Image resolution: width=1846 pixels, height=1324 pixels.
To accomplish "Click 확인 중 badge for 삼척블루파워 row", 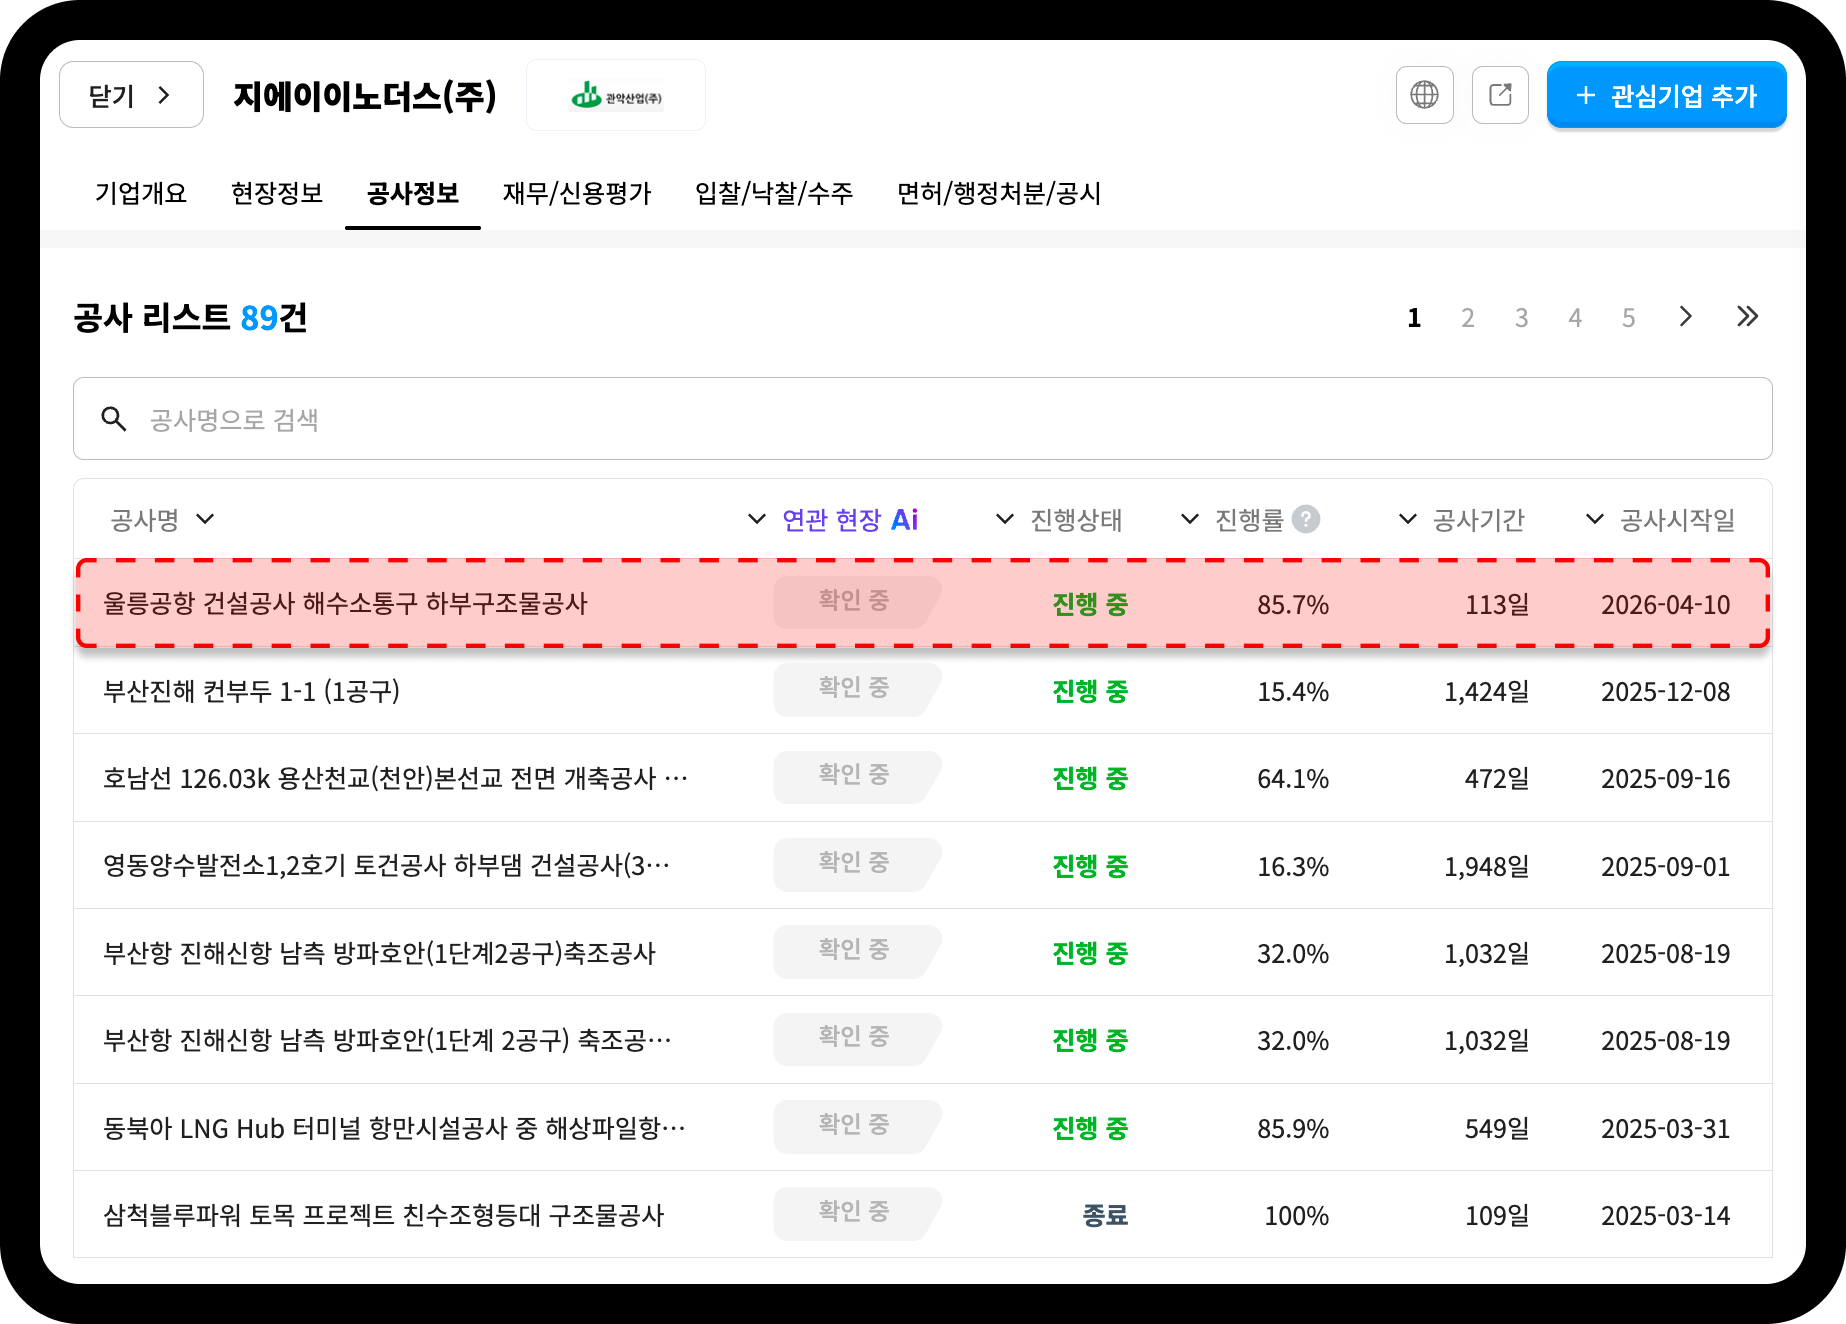I will [x=856, y=1213].
